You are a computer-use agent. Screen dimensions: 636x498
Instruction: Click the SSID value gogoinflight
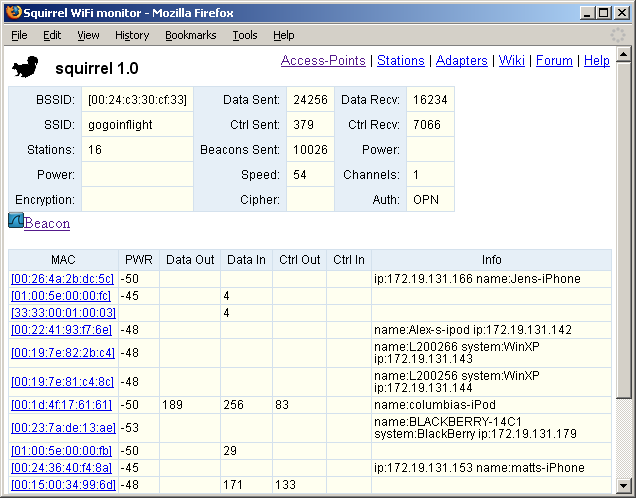click(120, 125)
